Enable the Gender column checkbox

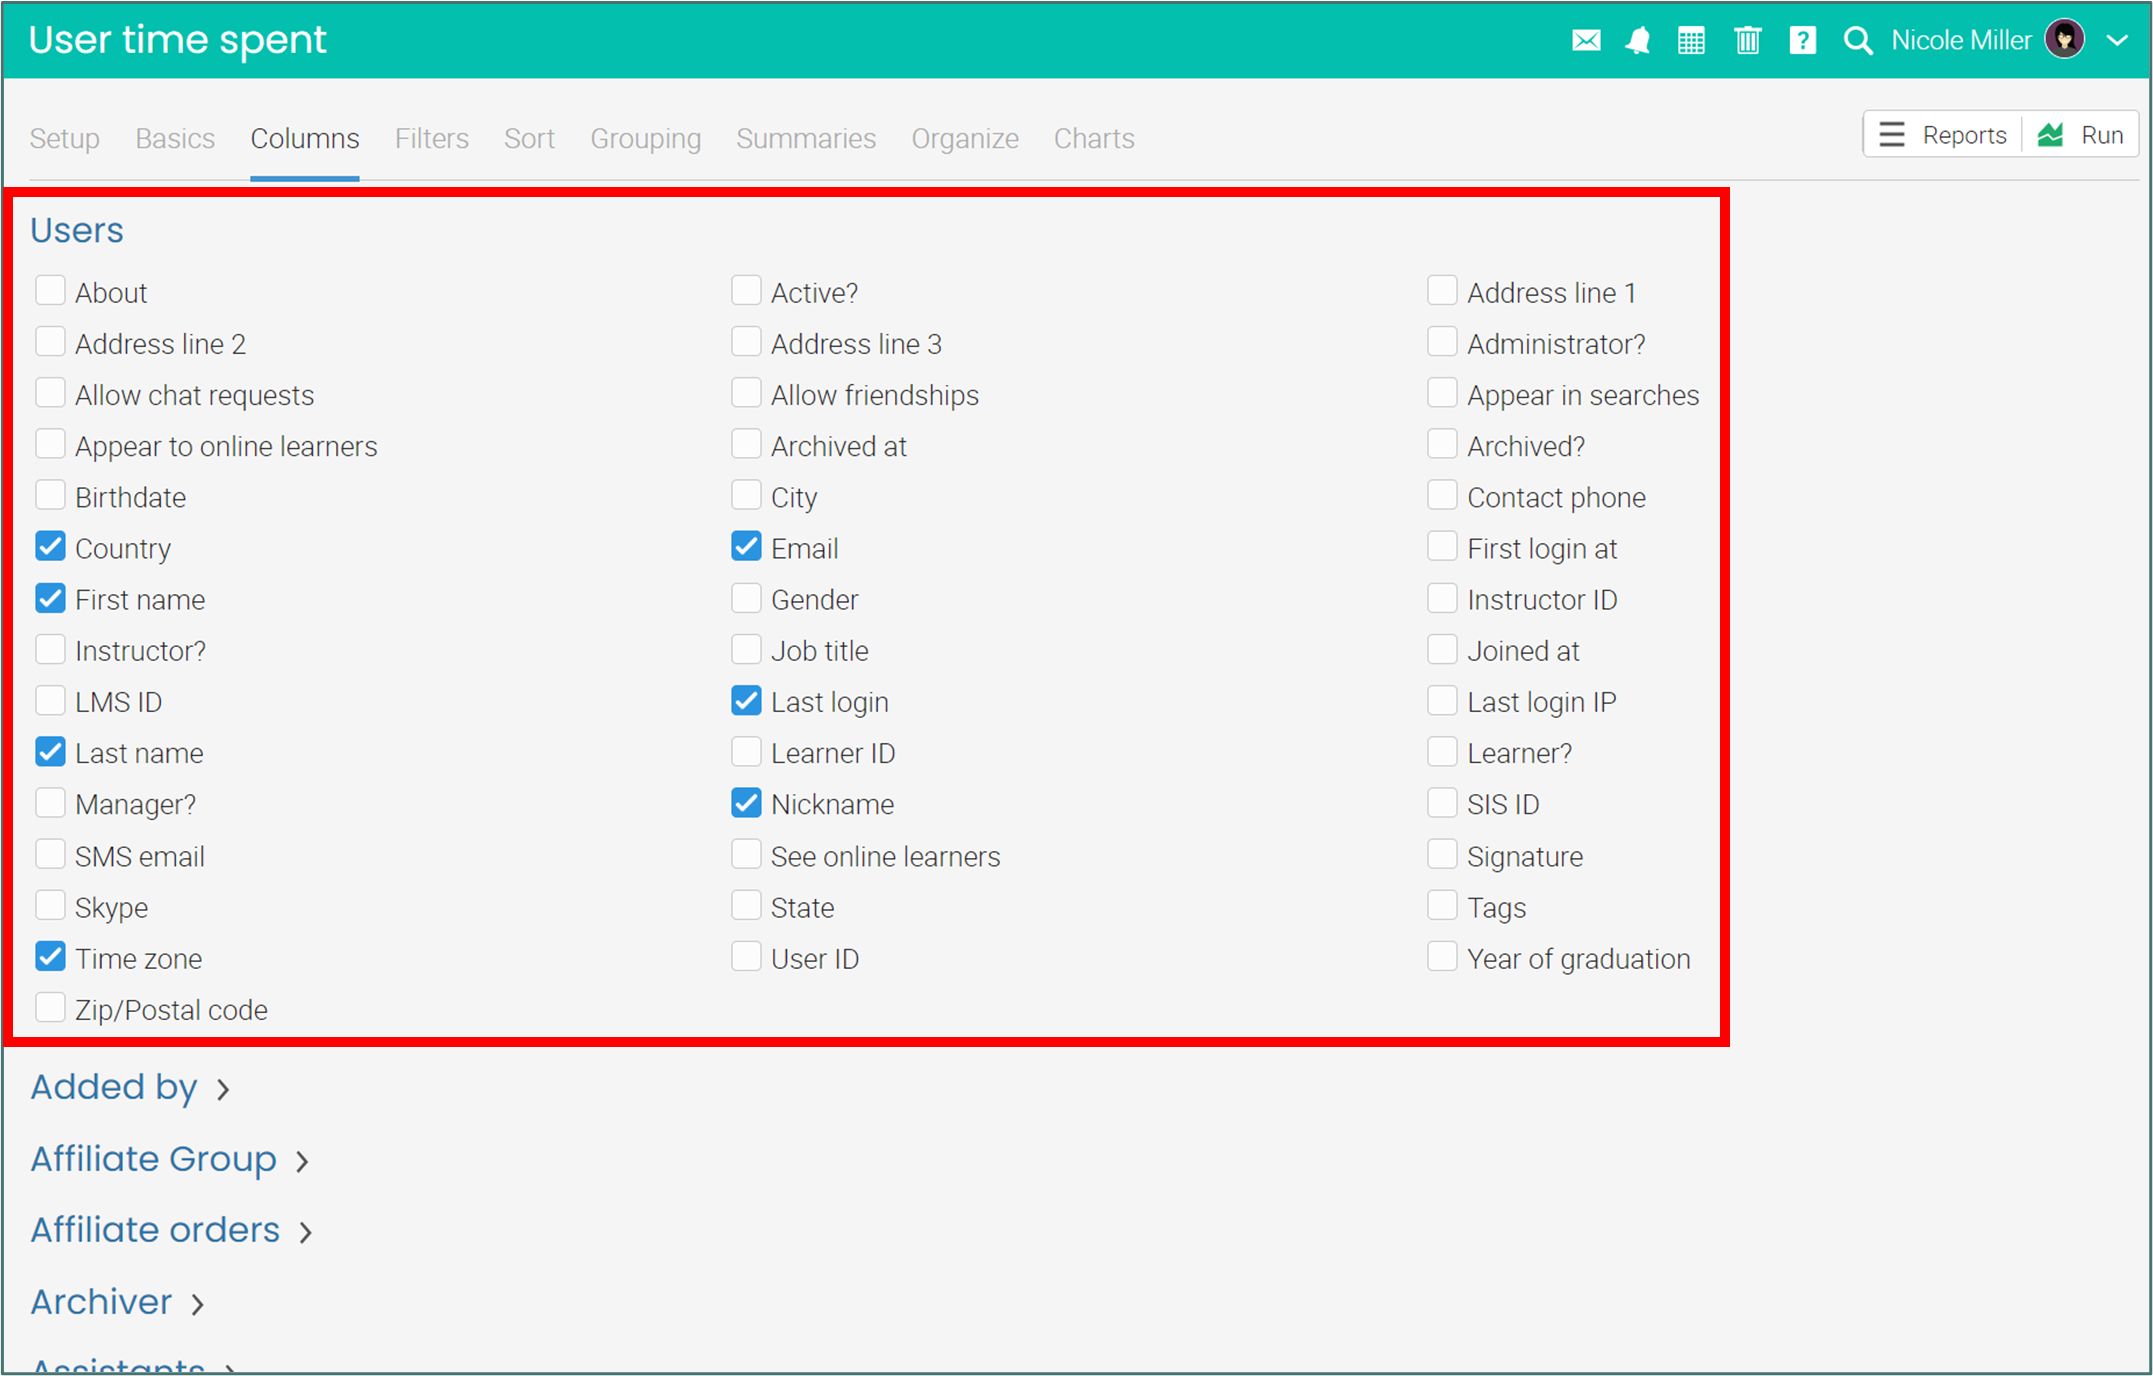(x=746, y=599)
